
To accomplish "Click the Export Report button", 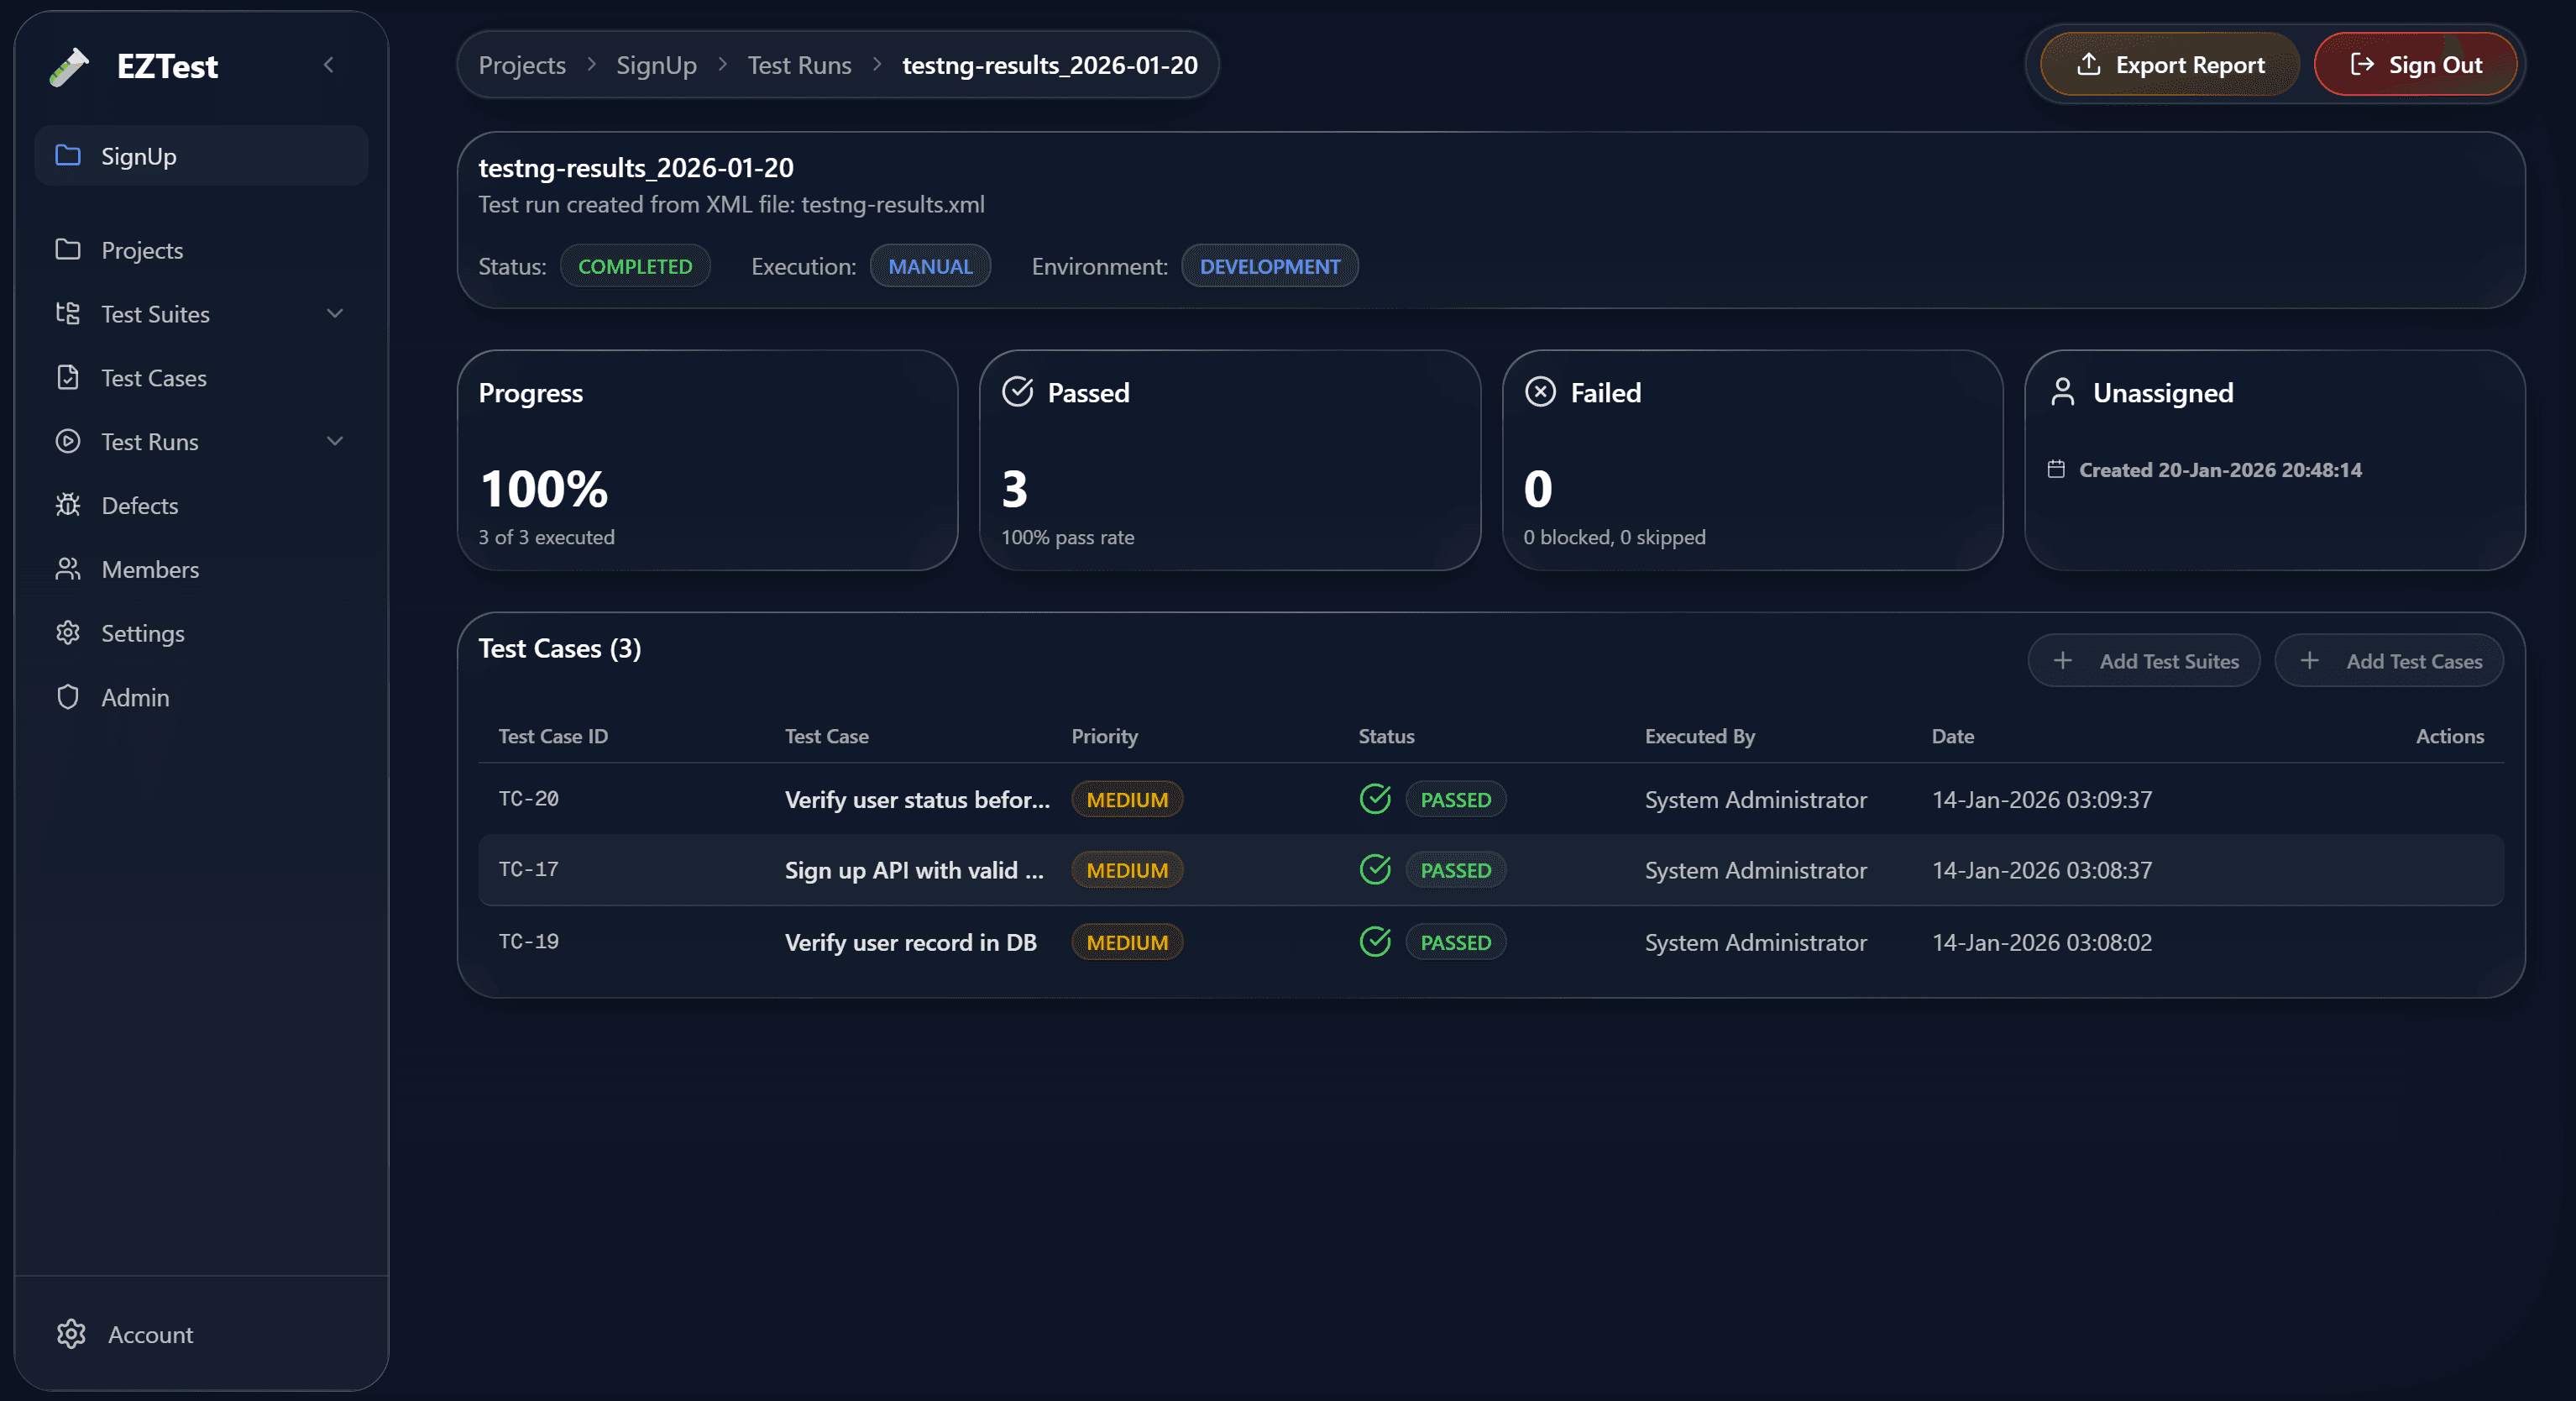I will 2168,64.
